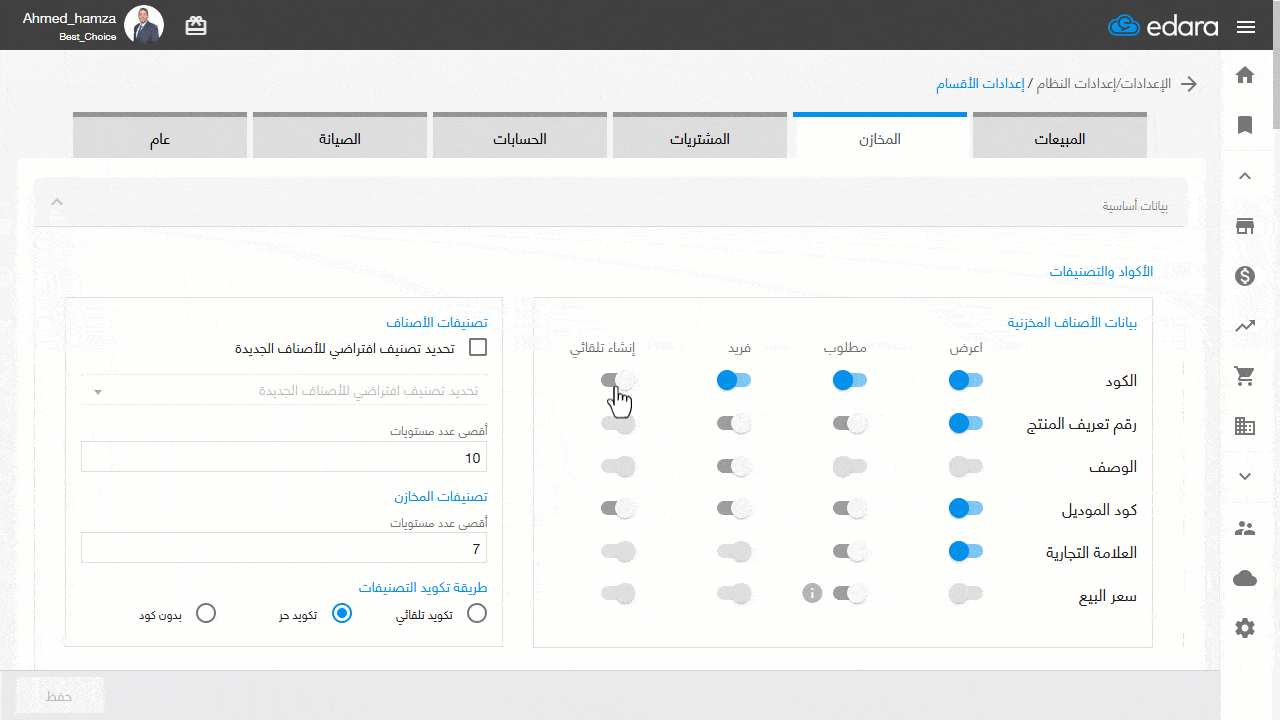
Task: Click the sidebar down chevron
Action: pos(1245,477)
